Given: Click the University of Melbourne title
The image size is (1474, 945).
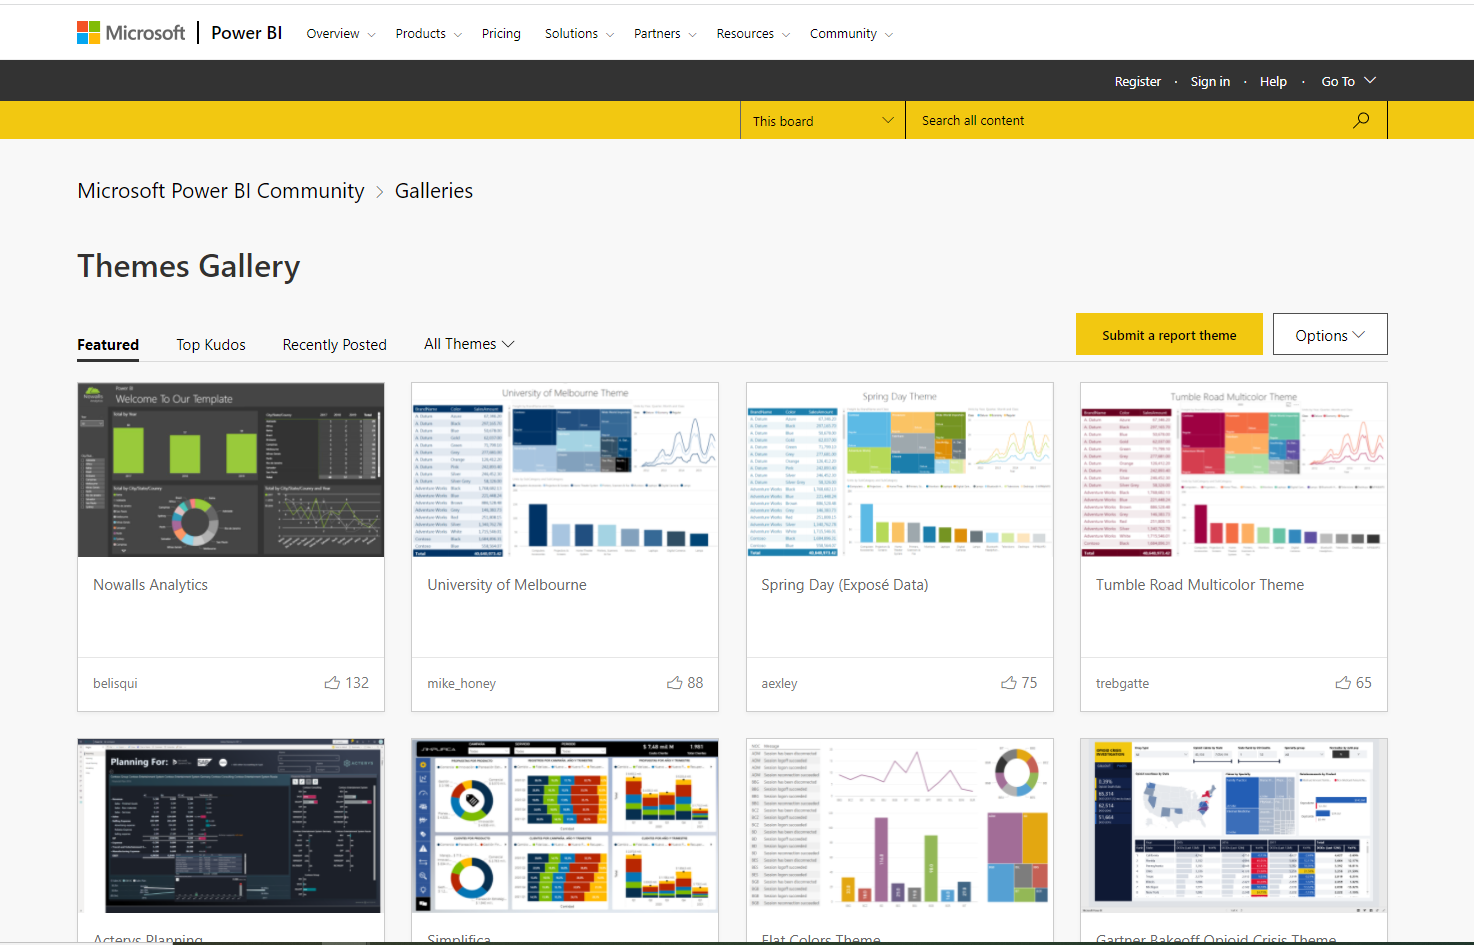Looking at the screenshot, I should point(507,585).
